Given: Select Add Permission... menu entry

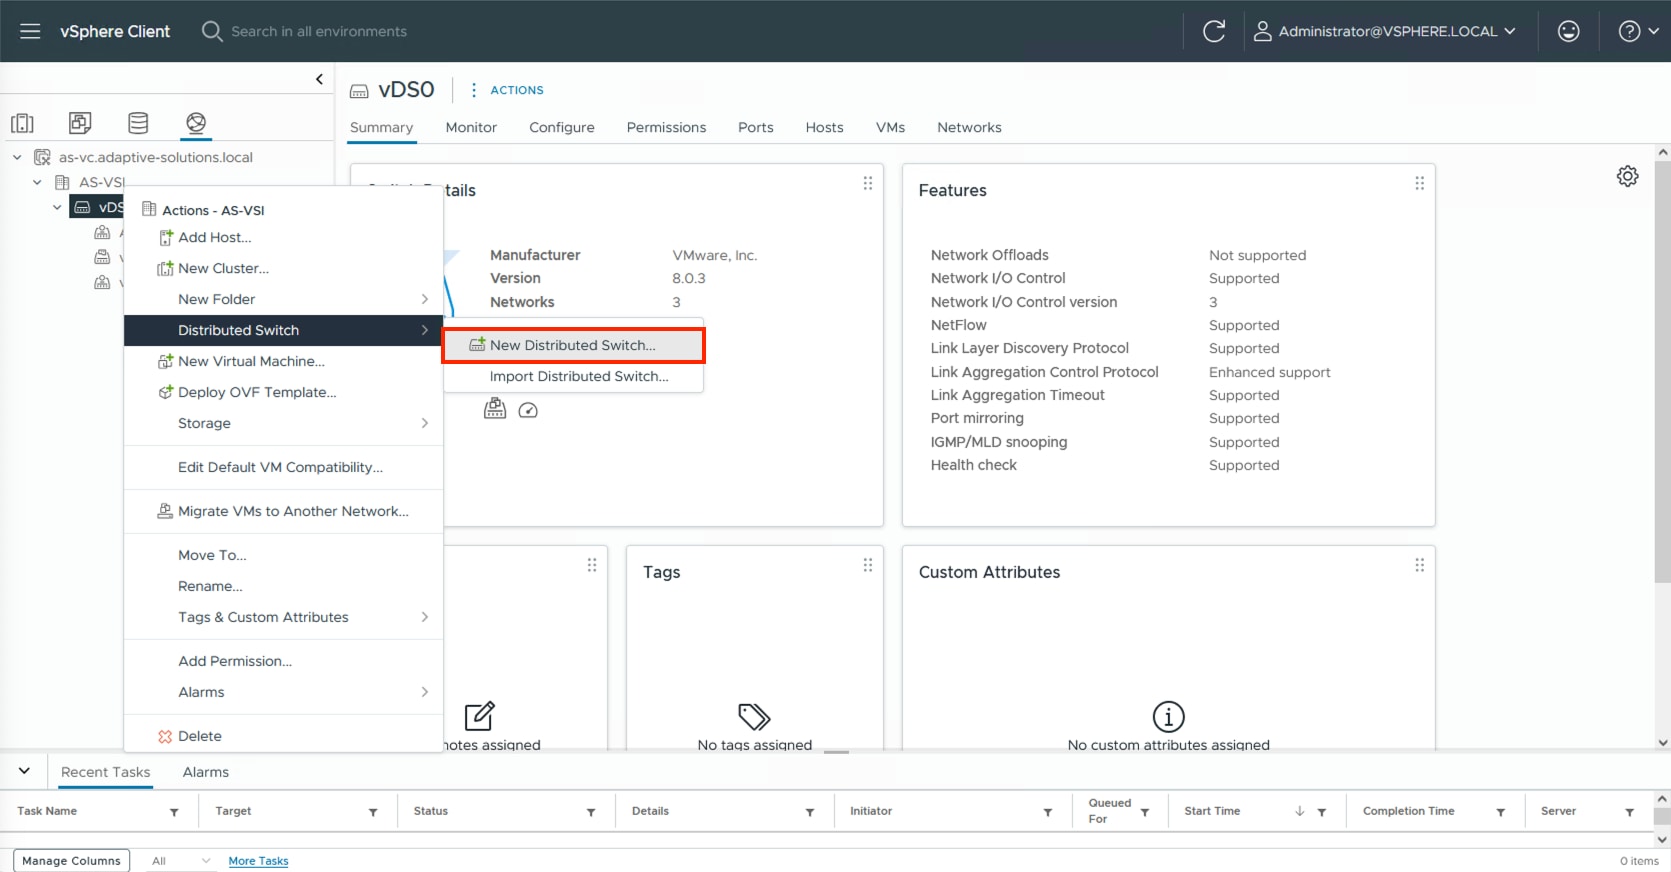Looking at the screenshot, I should point(283,661).
